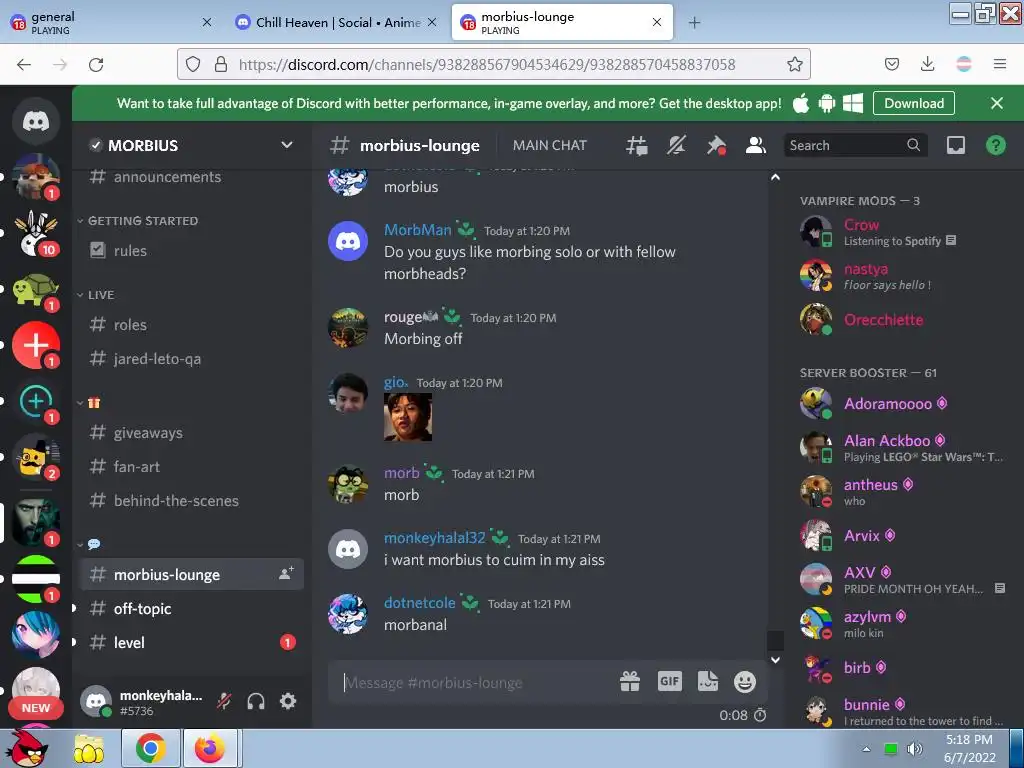Click create invite icon on morbius-lounge
Screen dimensions: 1024x768
286,574
